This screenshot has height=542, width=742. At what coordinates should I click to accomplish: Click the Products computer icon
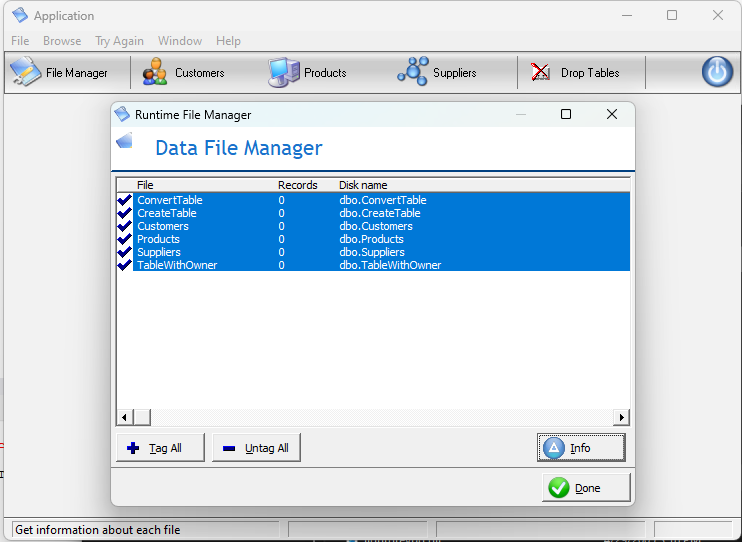pyautogui.click(x=283, y=73)
